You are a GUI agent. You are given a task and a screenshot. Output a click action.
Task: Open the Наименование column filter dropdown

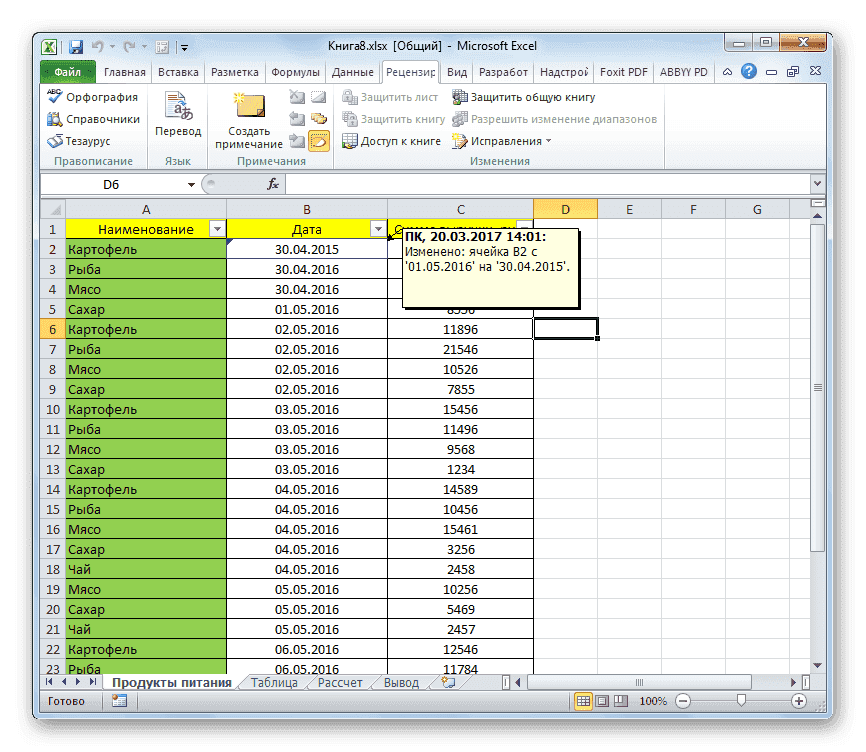[218, 229]
